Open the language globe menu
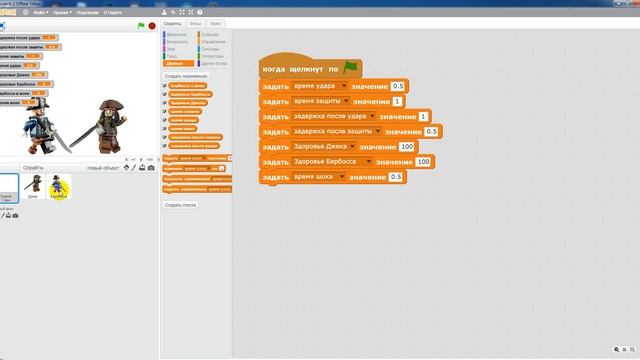640x360 pixels. [x=25, y=12]
